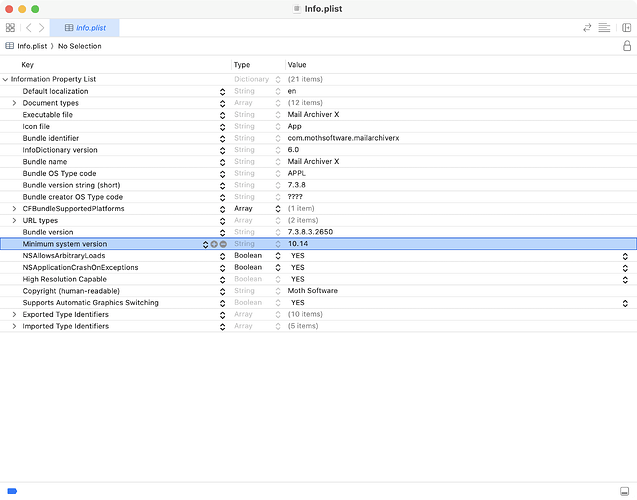The height and width of the screenshot is (500, 637).
Task: Toggle the debug area at bottom right
Action: (x=624, y=491)
